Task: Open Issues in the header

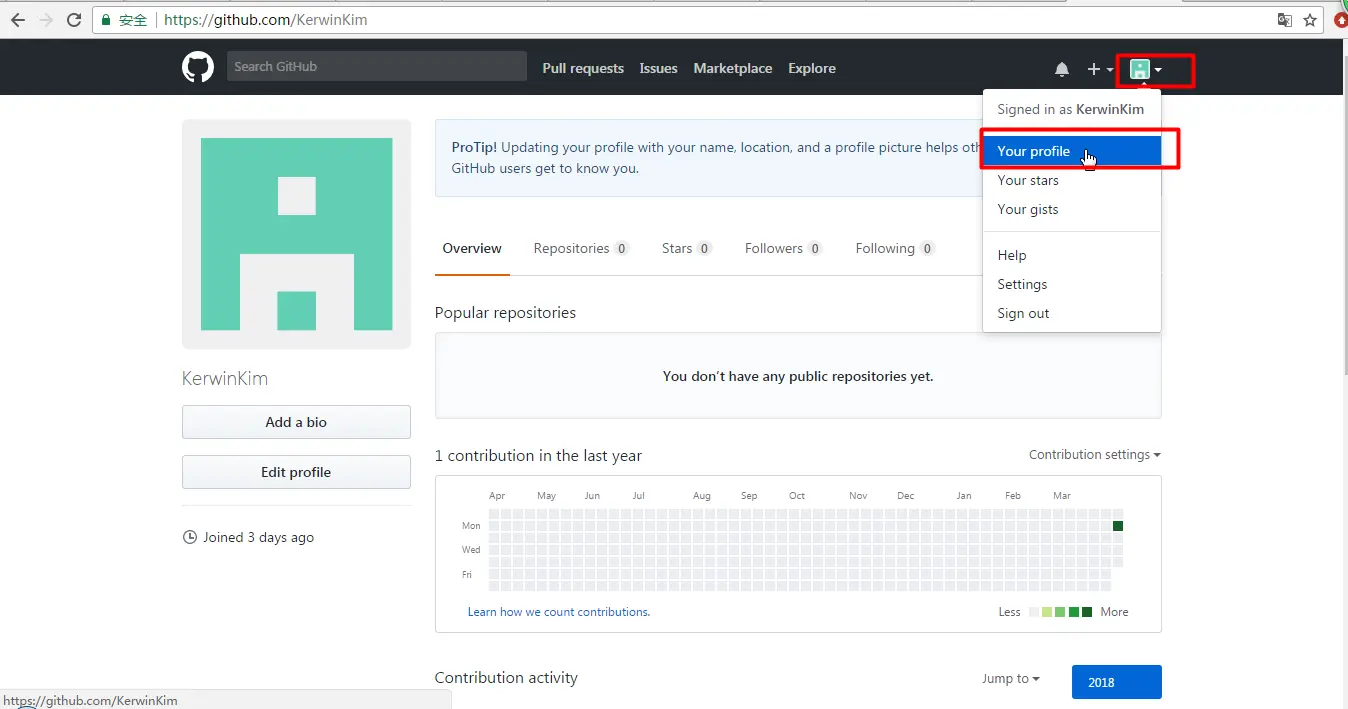Action: pos(658,68)
